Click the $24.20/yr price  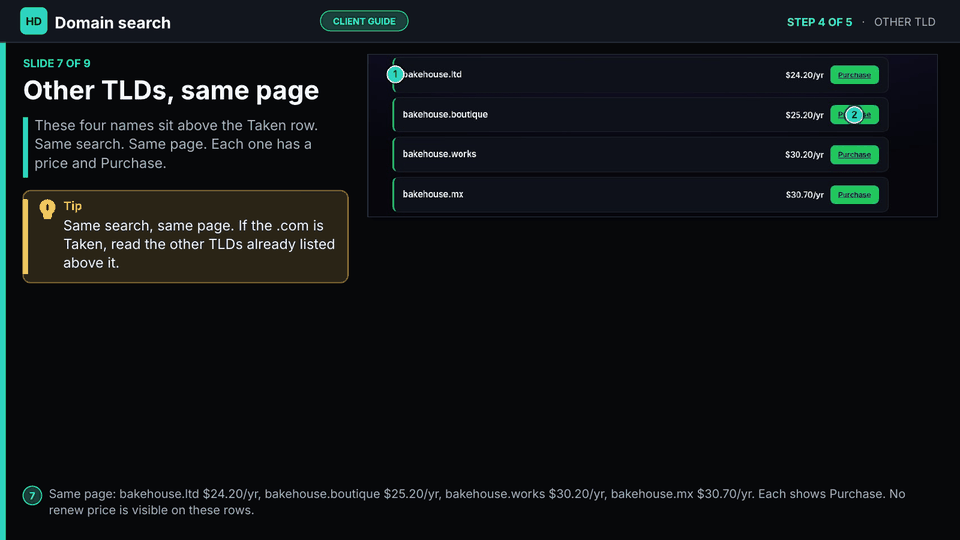coord(804,75)
